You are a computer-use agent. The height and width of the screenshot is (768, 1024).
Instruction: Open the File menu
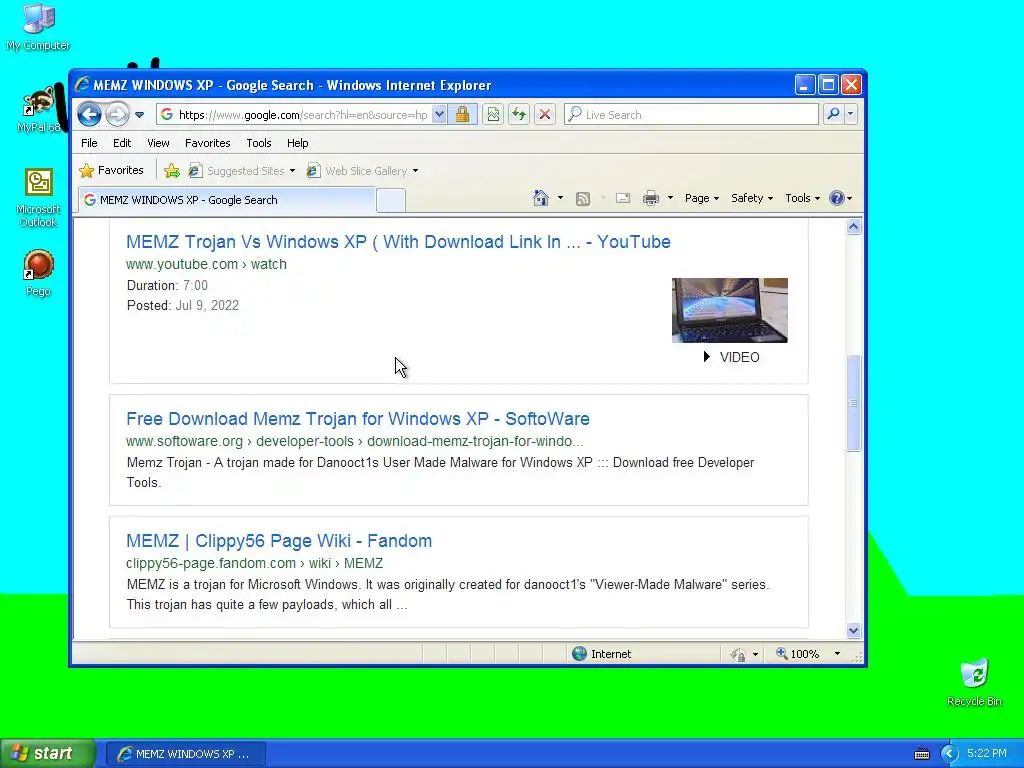tap(89, 143)
